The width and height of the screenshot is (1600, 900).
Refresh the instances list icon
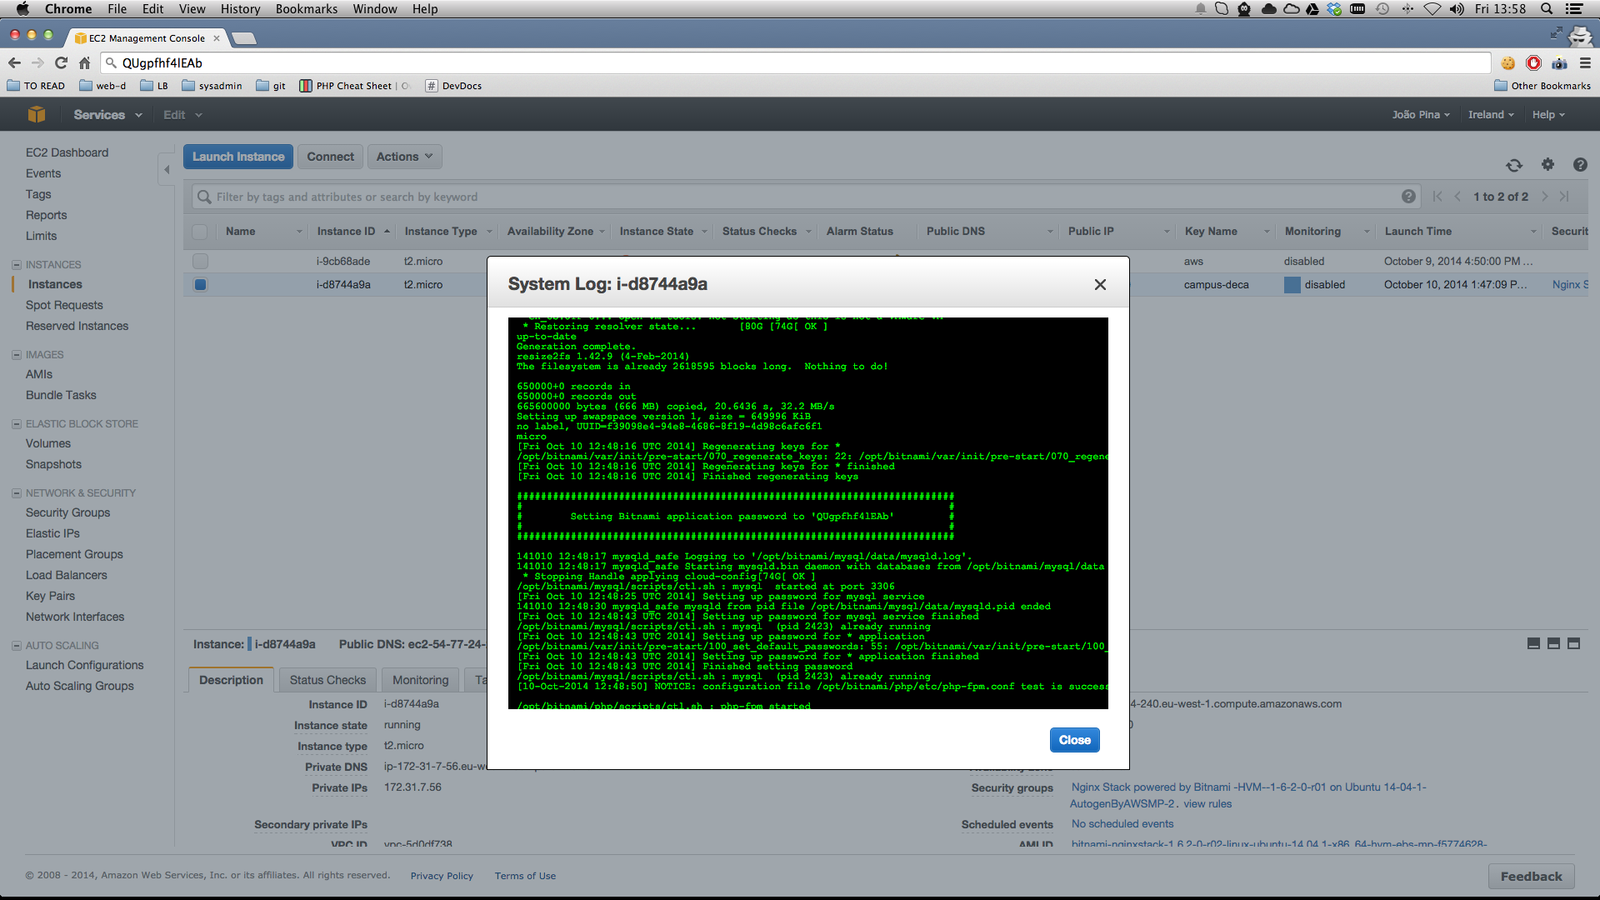point(1514,165)
